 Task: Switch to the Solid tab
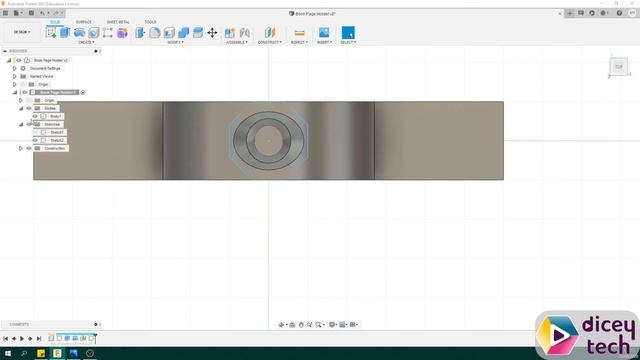click(x=55, y=22)
